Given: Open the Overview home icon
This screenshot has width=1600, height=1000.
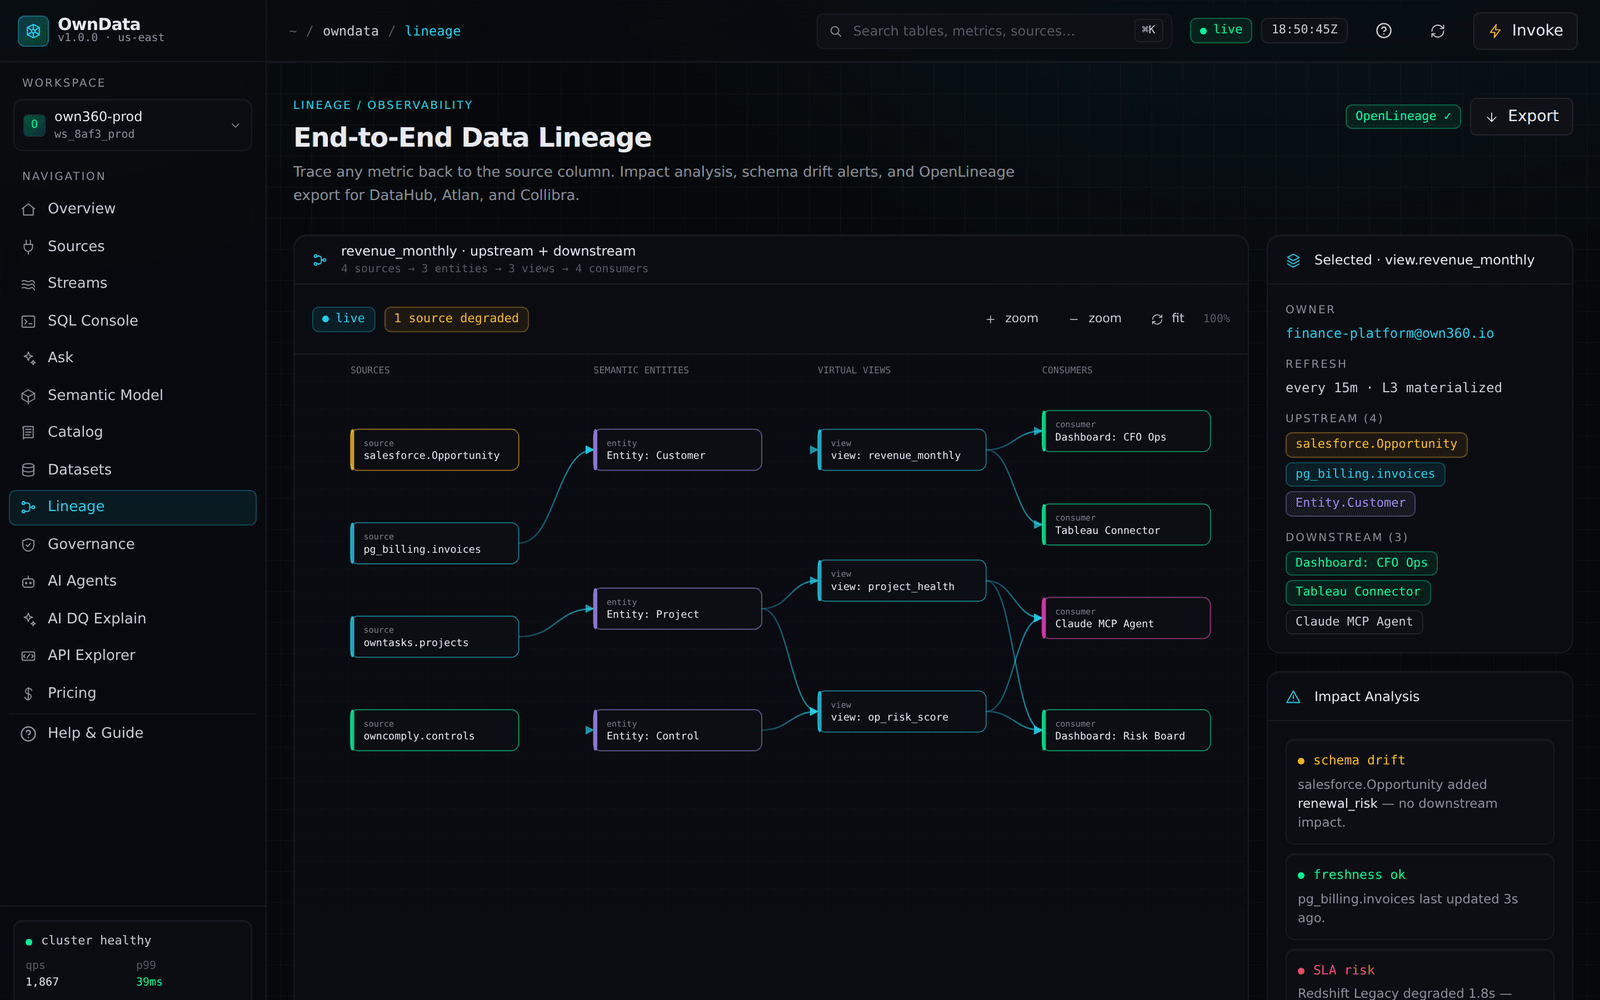Looking at the screenshot, I should click(28, 209).
